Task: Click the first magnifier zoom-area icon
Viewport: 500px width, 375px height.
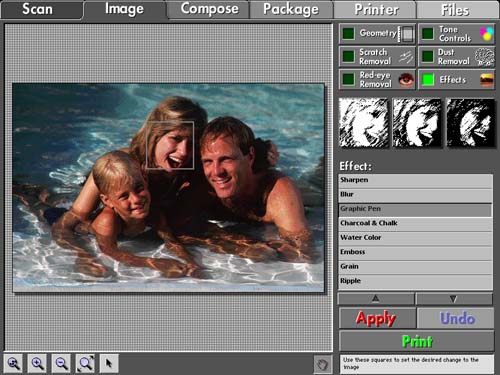Action: [x=13, y=363]
